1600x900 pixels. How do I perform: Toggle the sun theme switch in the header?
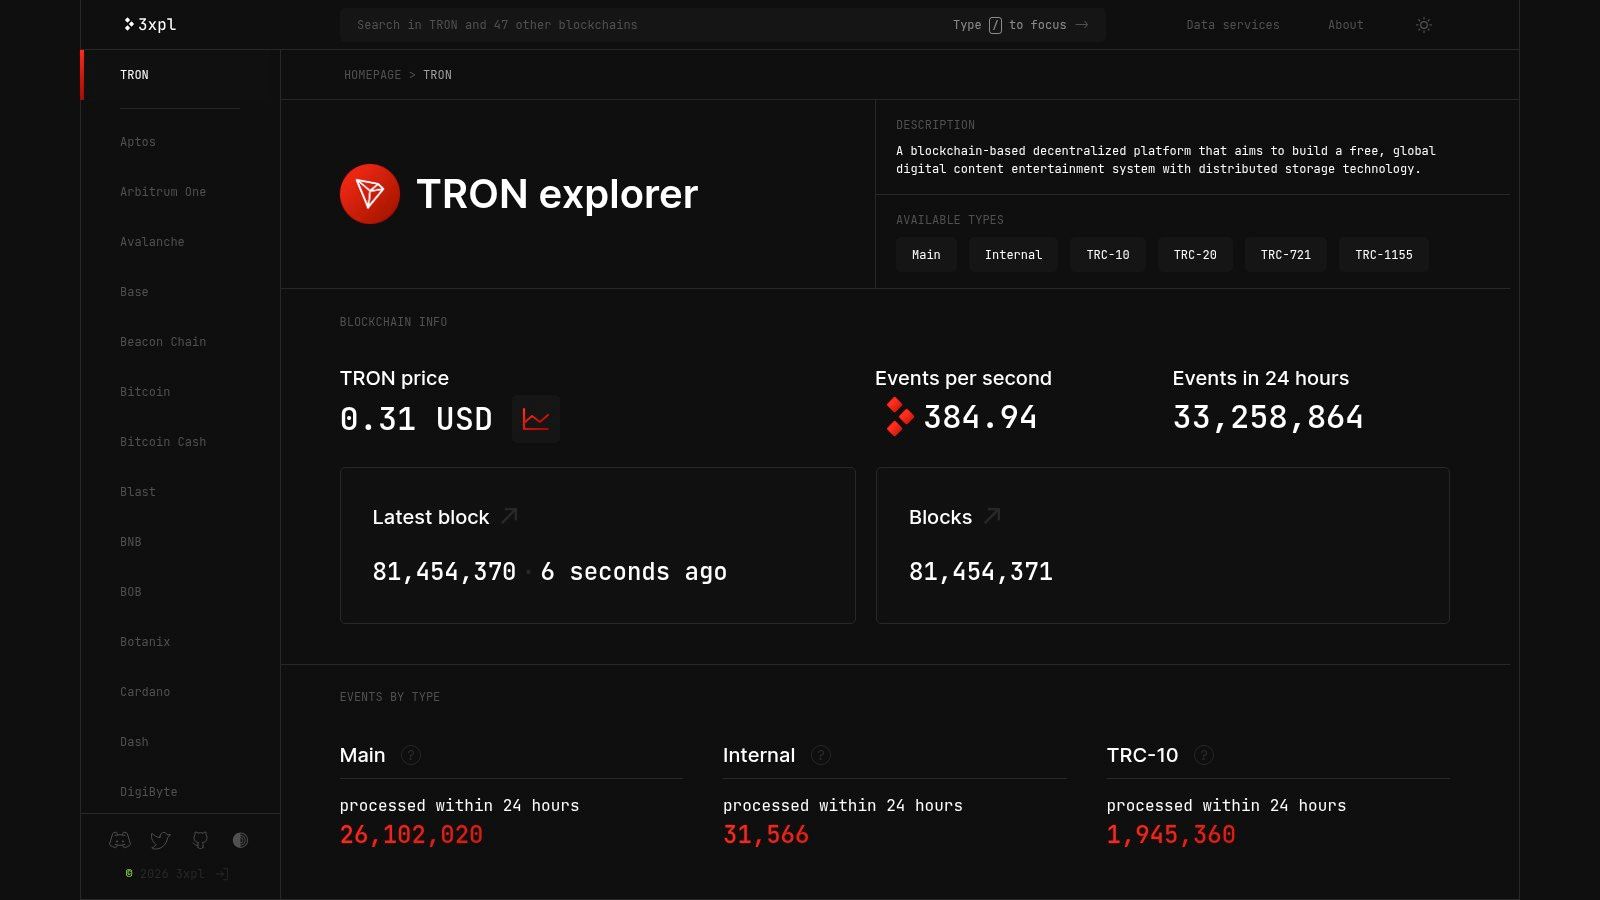[x=1424, y=25]
